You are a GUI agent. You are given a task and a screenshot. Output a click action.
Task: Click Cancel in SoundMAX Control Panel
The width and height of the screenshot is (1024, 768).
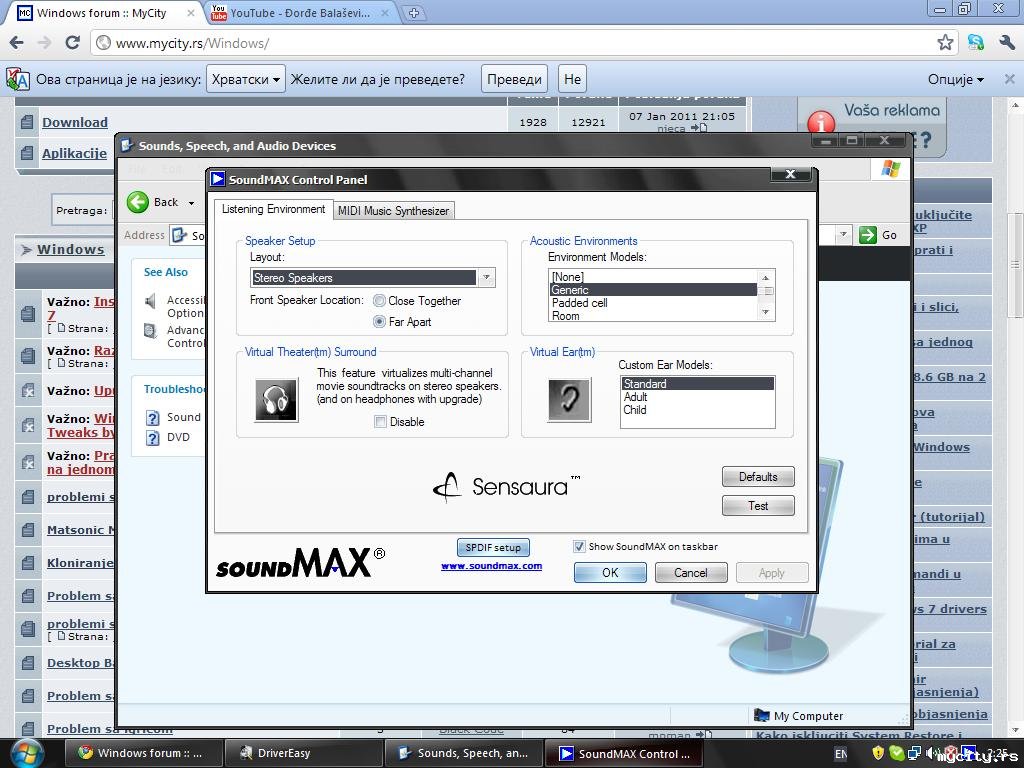click(x=691, y=573)
